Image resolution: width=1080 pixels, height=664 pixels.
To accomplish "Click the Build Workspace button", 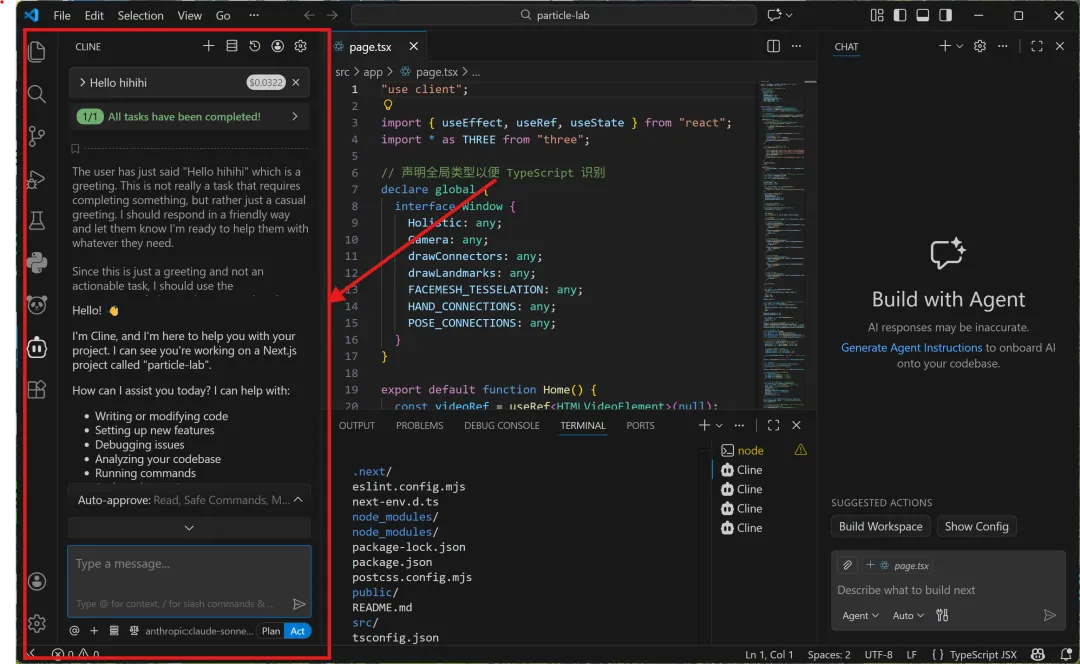I will click(x=880, y=526).
